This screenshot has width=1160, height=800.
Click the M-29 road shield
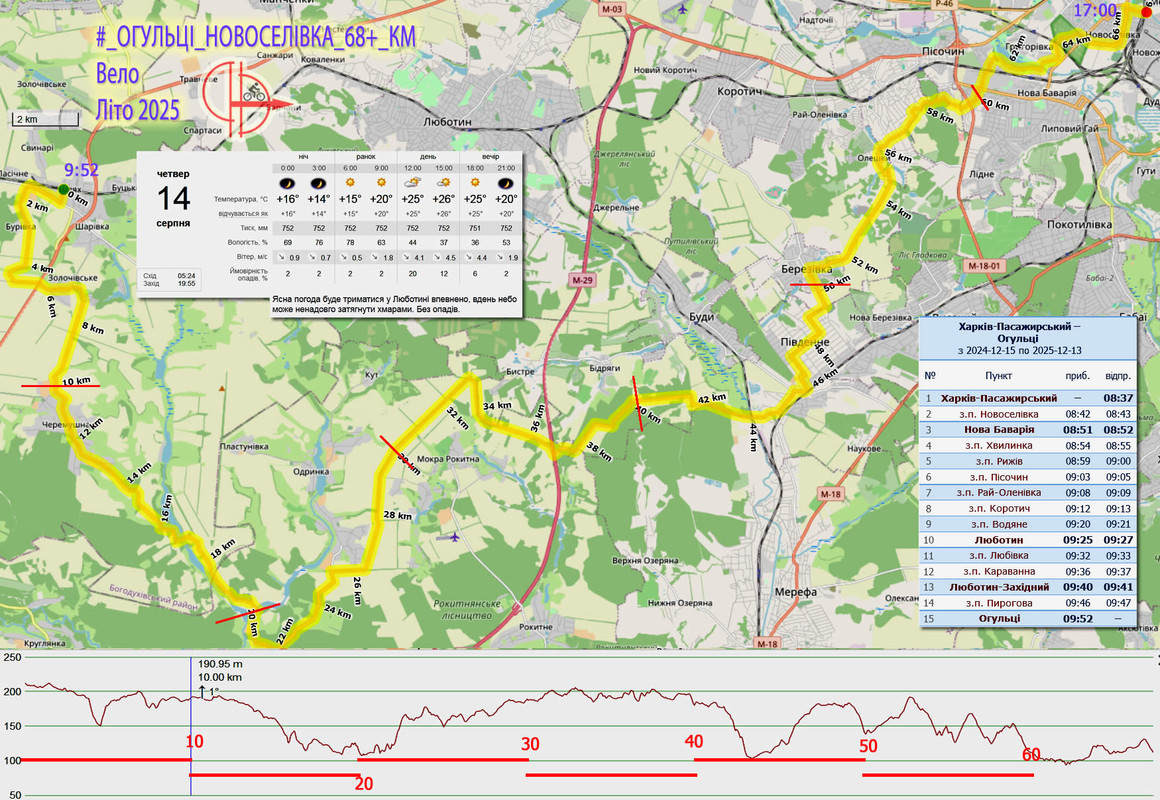[582, 280]
